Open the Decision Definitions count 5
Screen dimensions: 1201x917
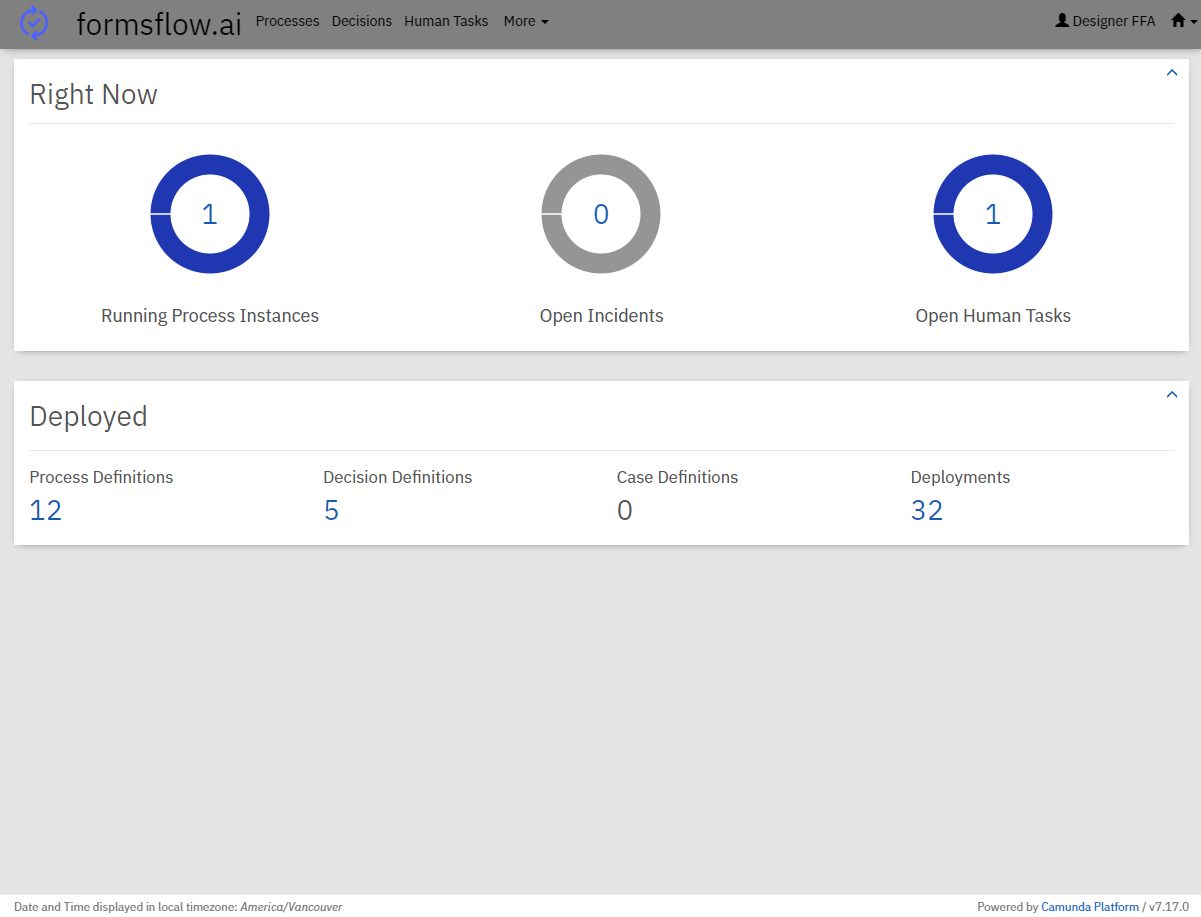click(x=331, y=511)
